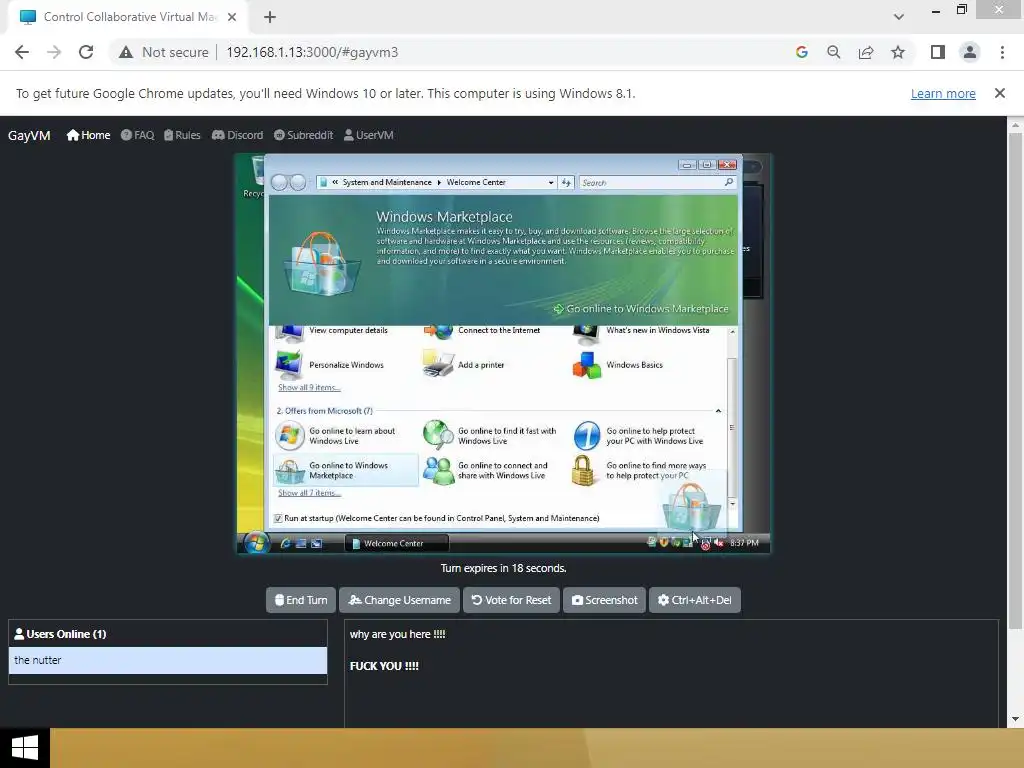
Task: Go back with the browser back arrow
Action: pos(22,52)
